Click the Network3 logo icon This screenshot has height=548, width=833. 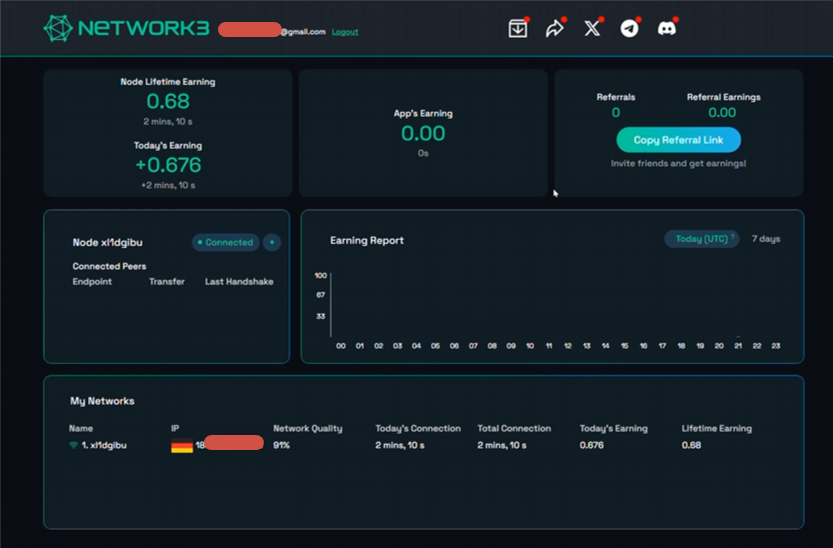pos(58,28)
